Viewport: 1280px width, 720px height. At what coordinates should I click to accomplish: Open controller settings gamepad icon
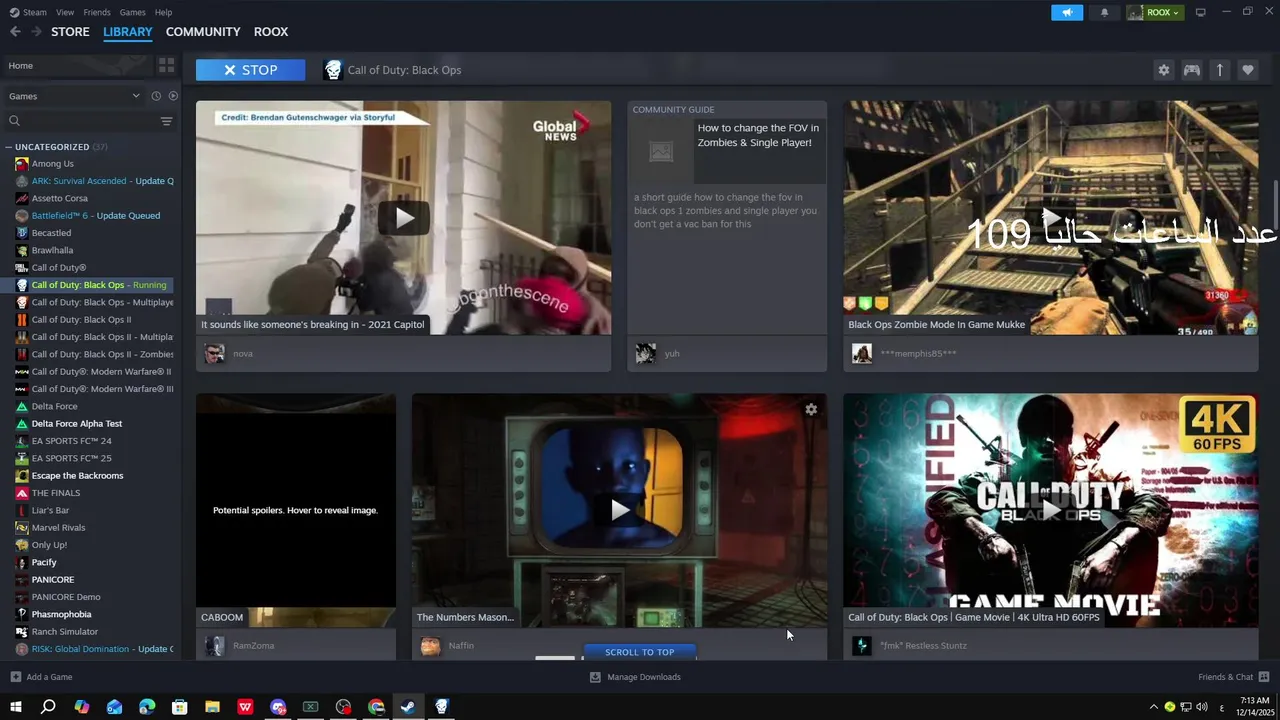pos(1192,70)
